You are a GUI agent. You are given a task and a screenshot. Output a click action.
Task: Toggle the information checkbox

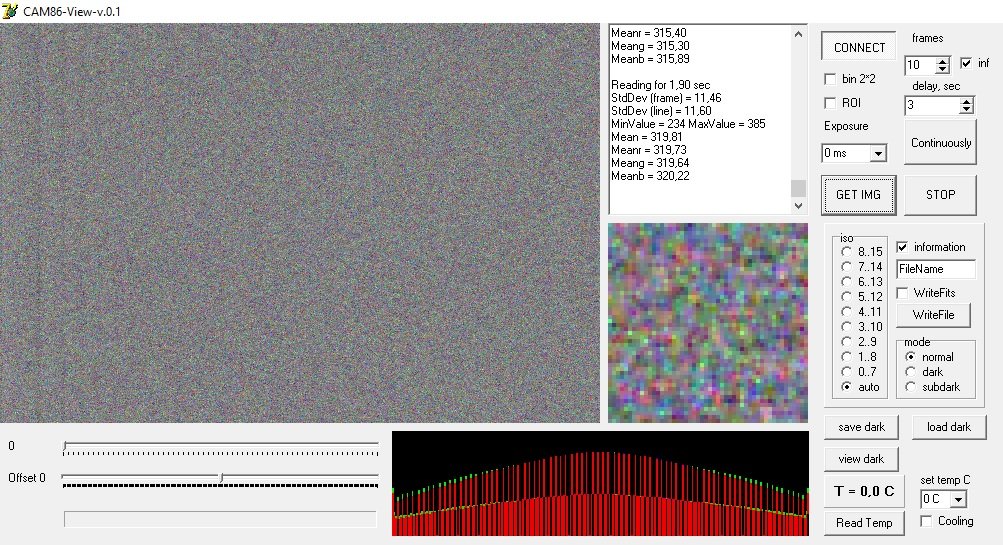pos(902,247)
